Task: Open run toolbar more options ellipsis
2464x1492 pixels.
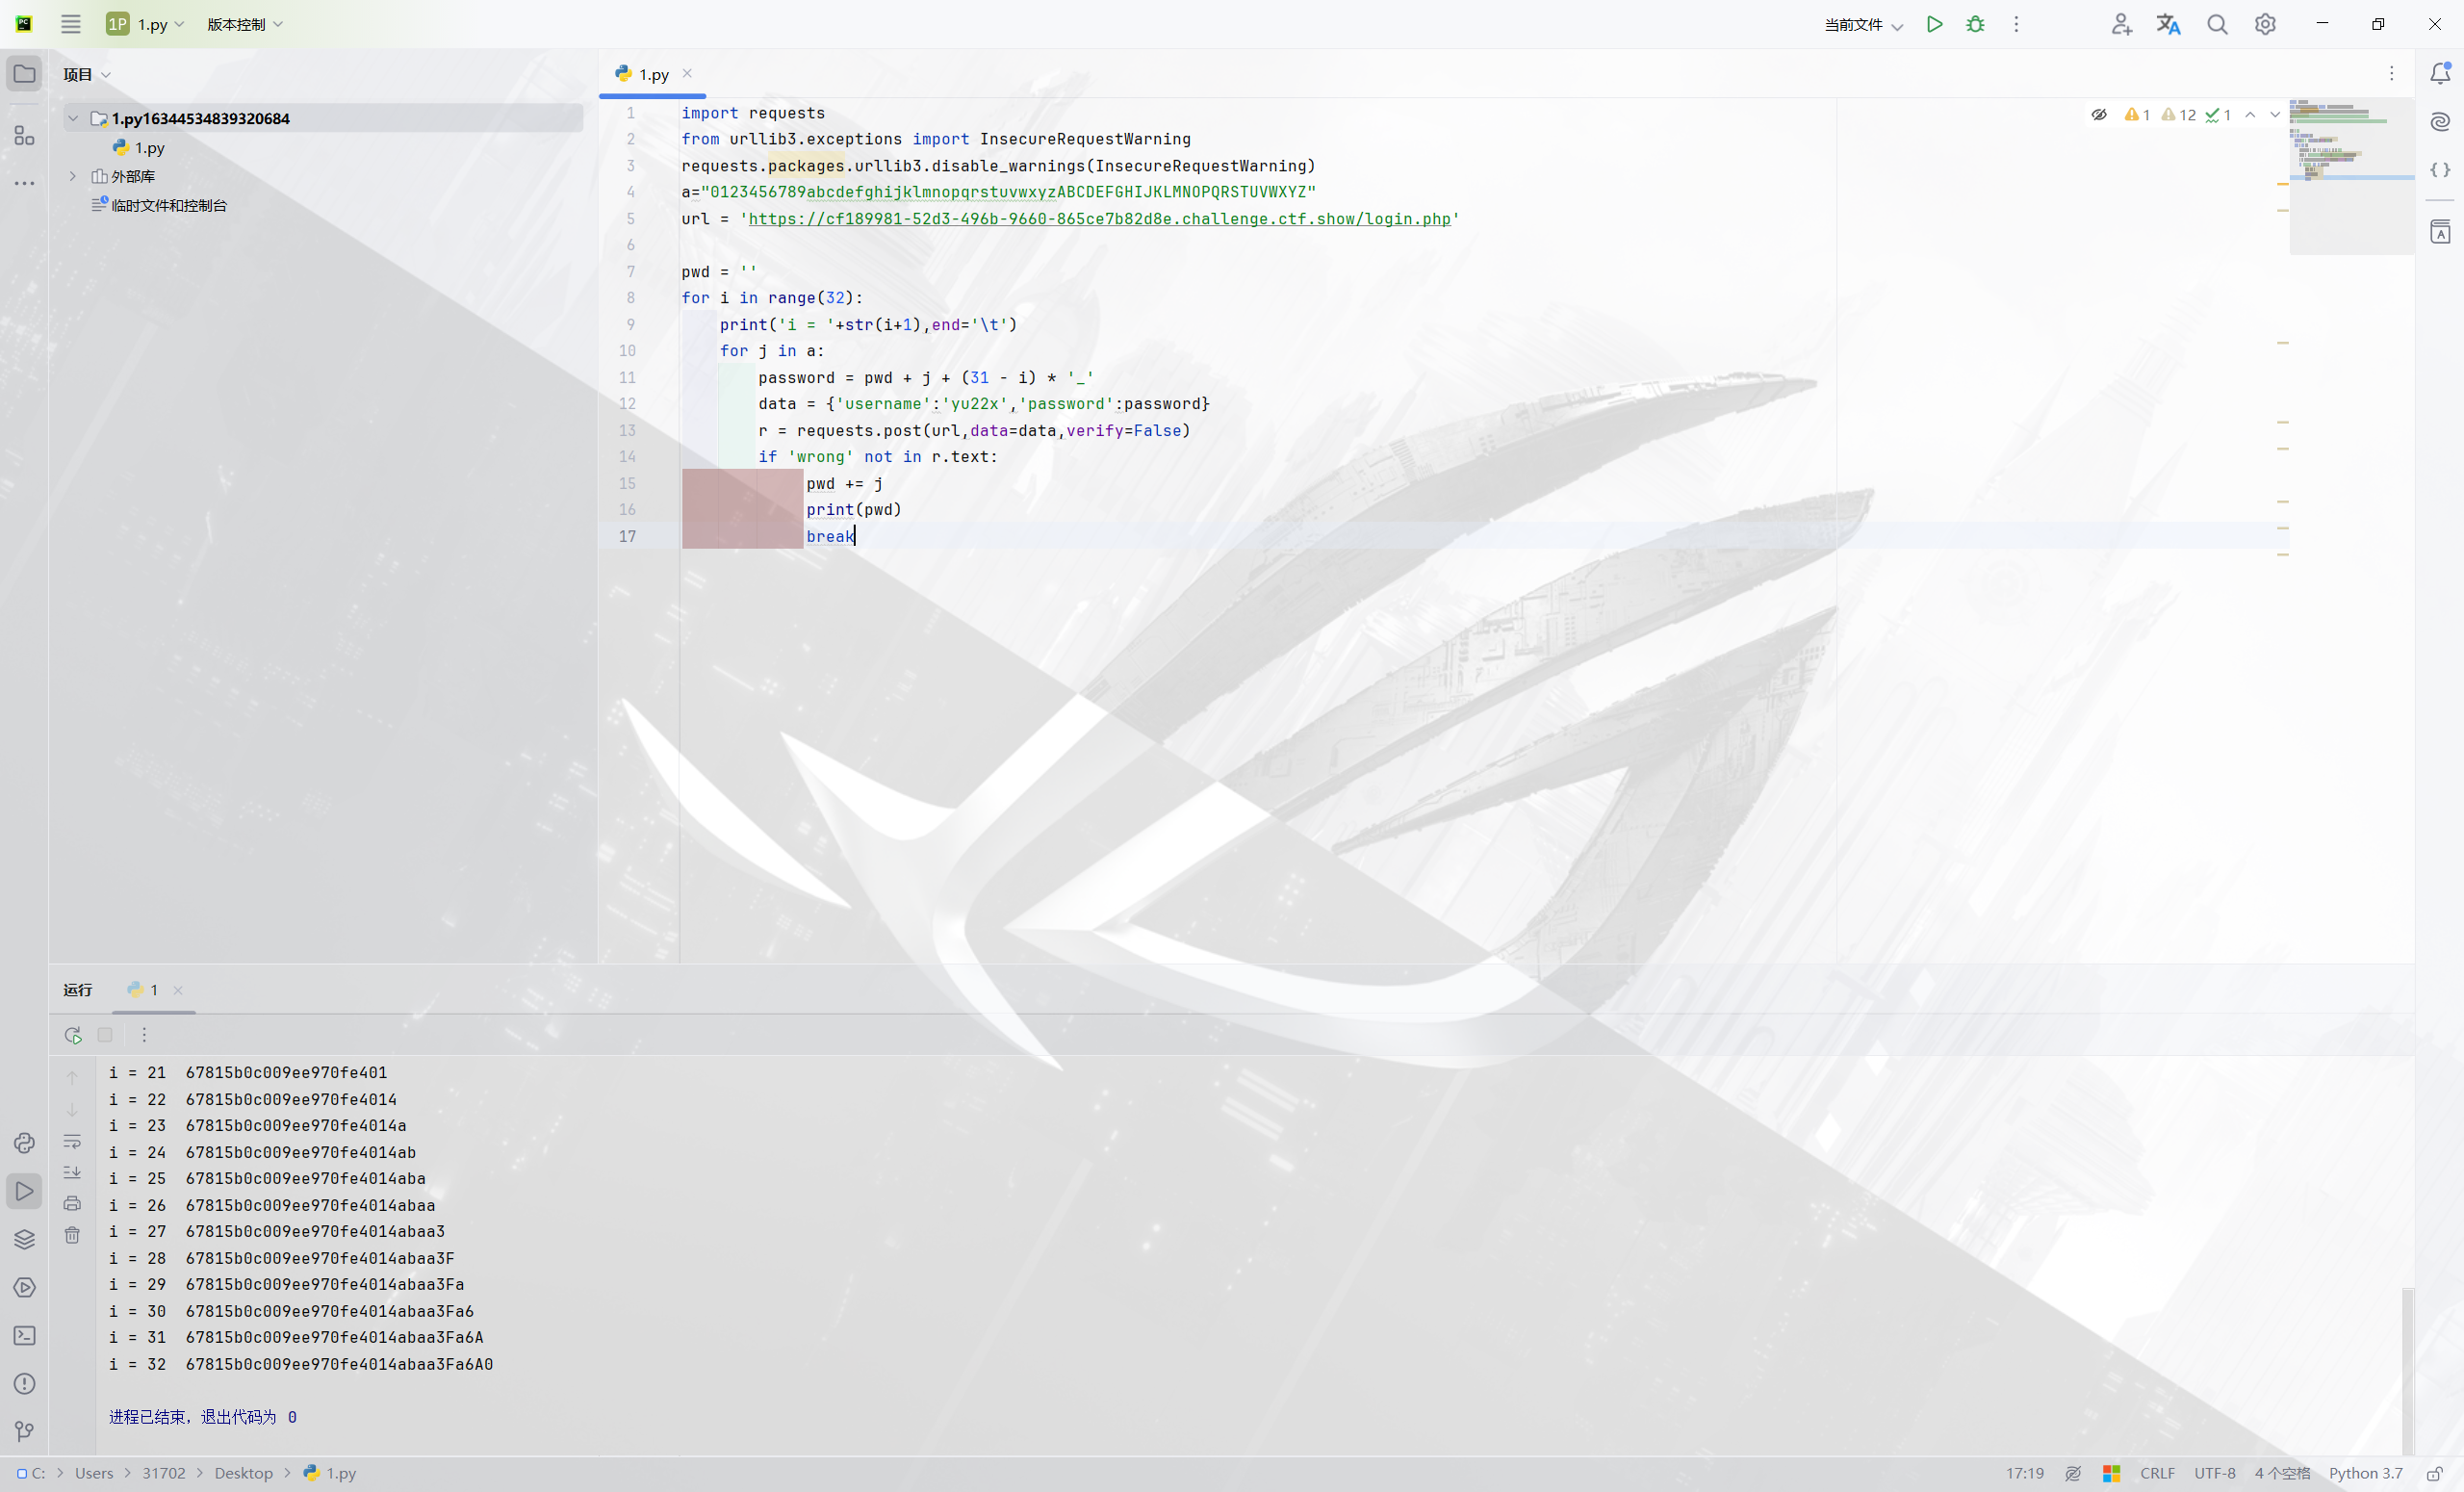Action: tap(144, 1035)
